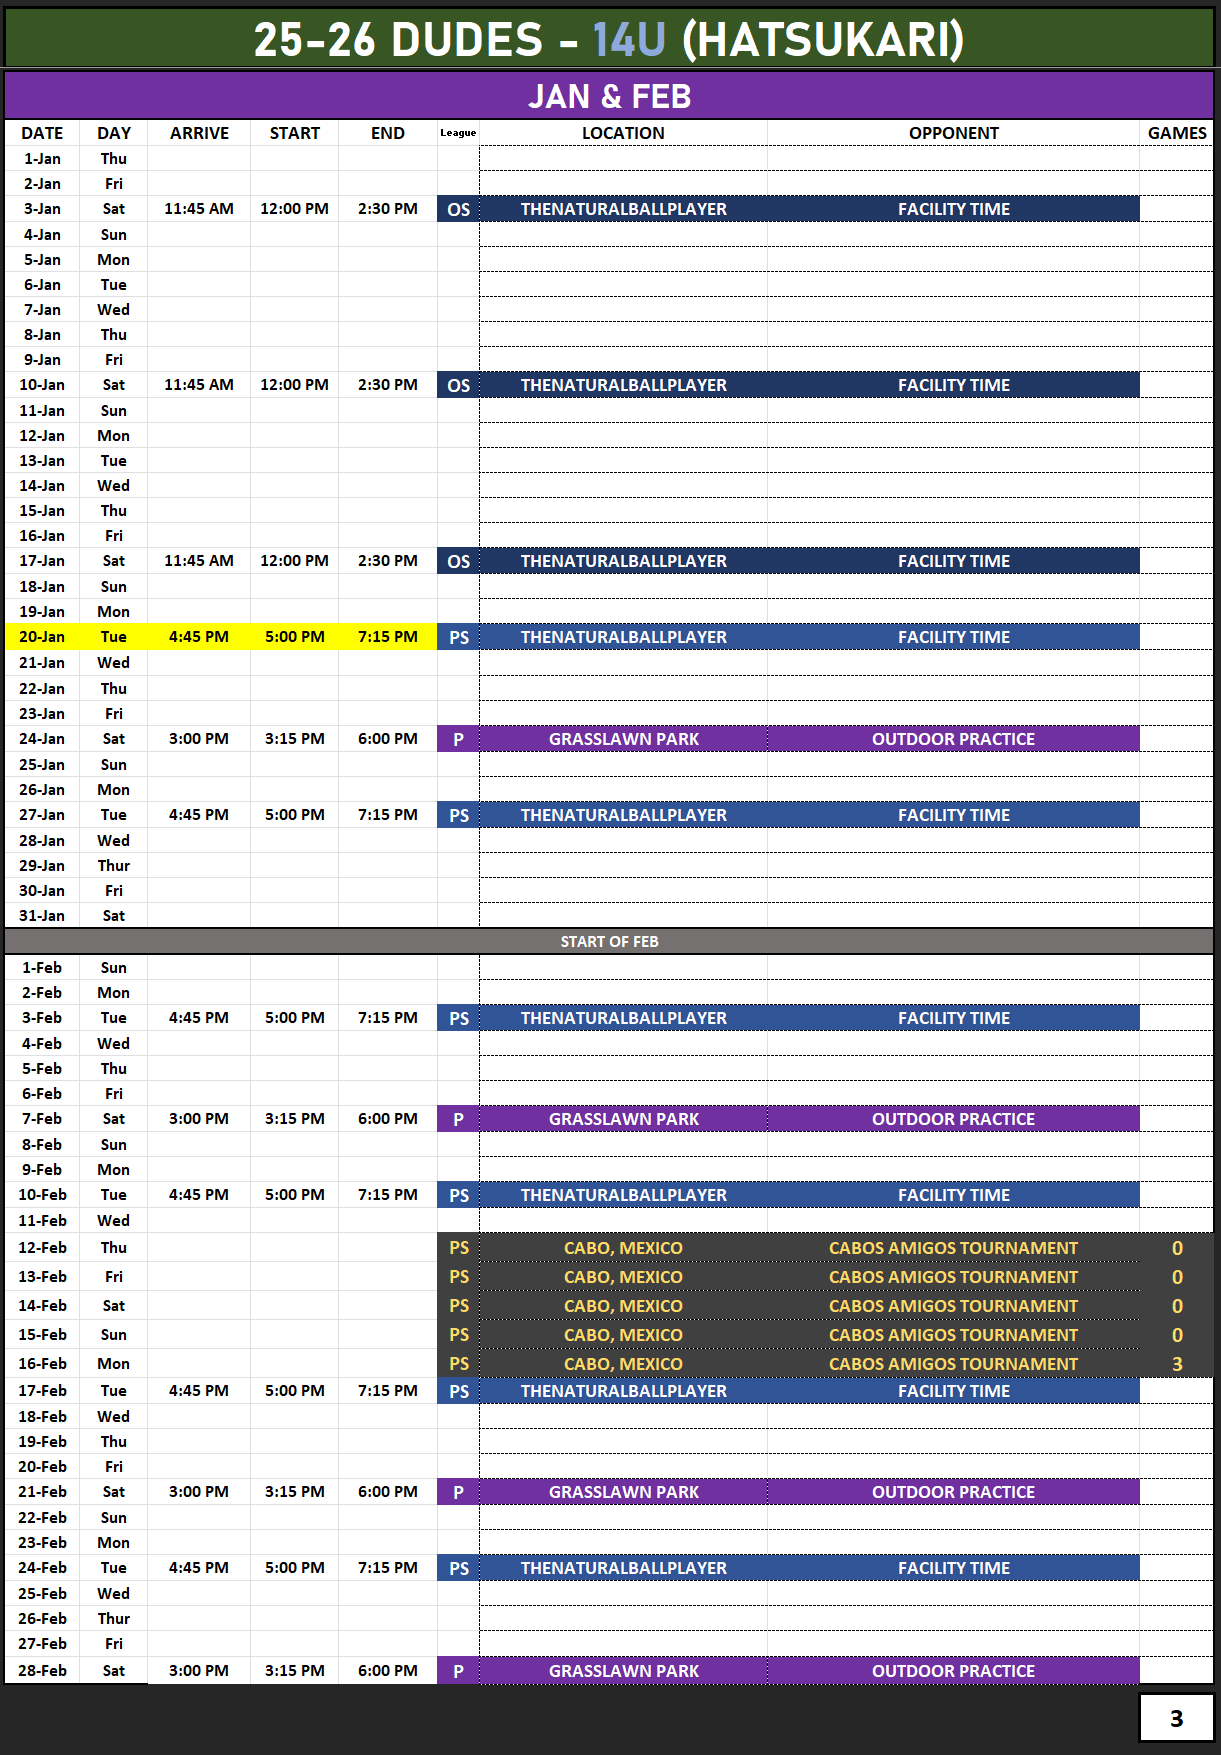Click the 25-26 DUDES 14U title banner

click(x=609, y=39)
